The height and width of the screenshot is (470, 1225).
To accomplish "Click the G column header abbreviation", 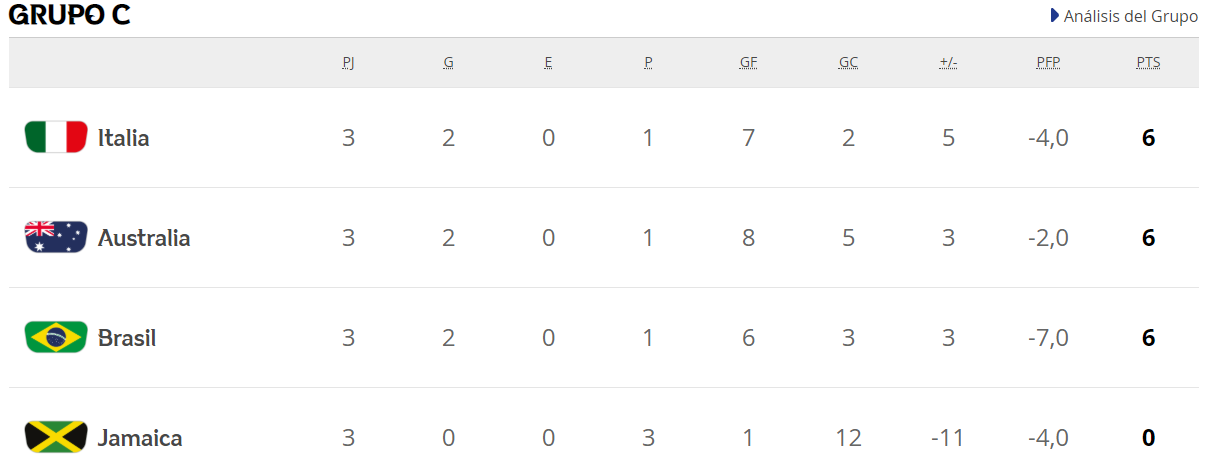I will [x=448, y=62].
